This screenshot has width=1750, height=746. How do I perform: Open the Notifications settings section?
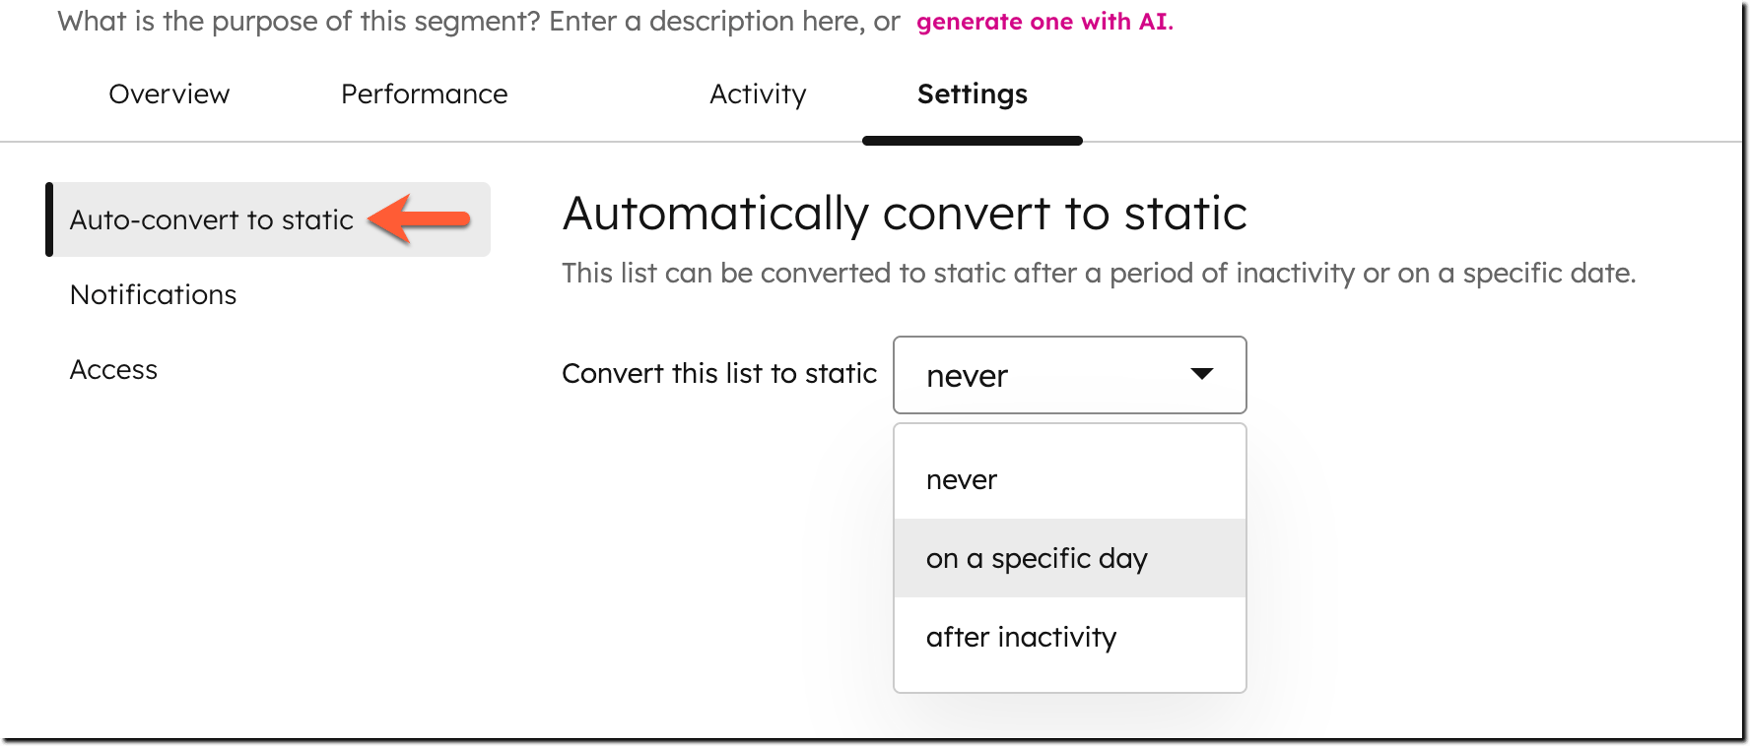click(x=152, y=294)
